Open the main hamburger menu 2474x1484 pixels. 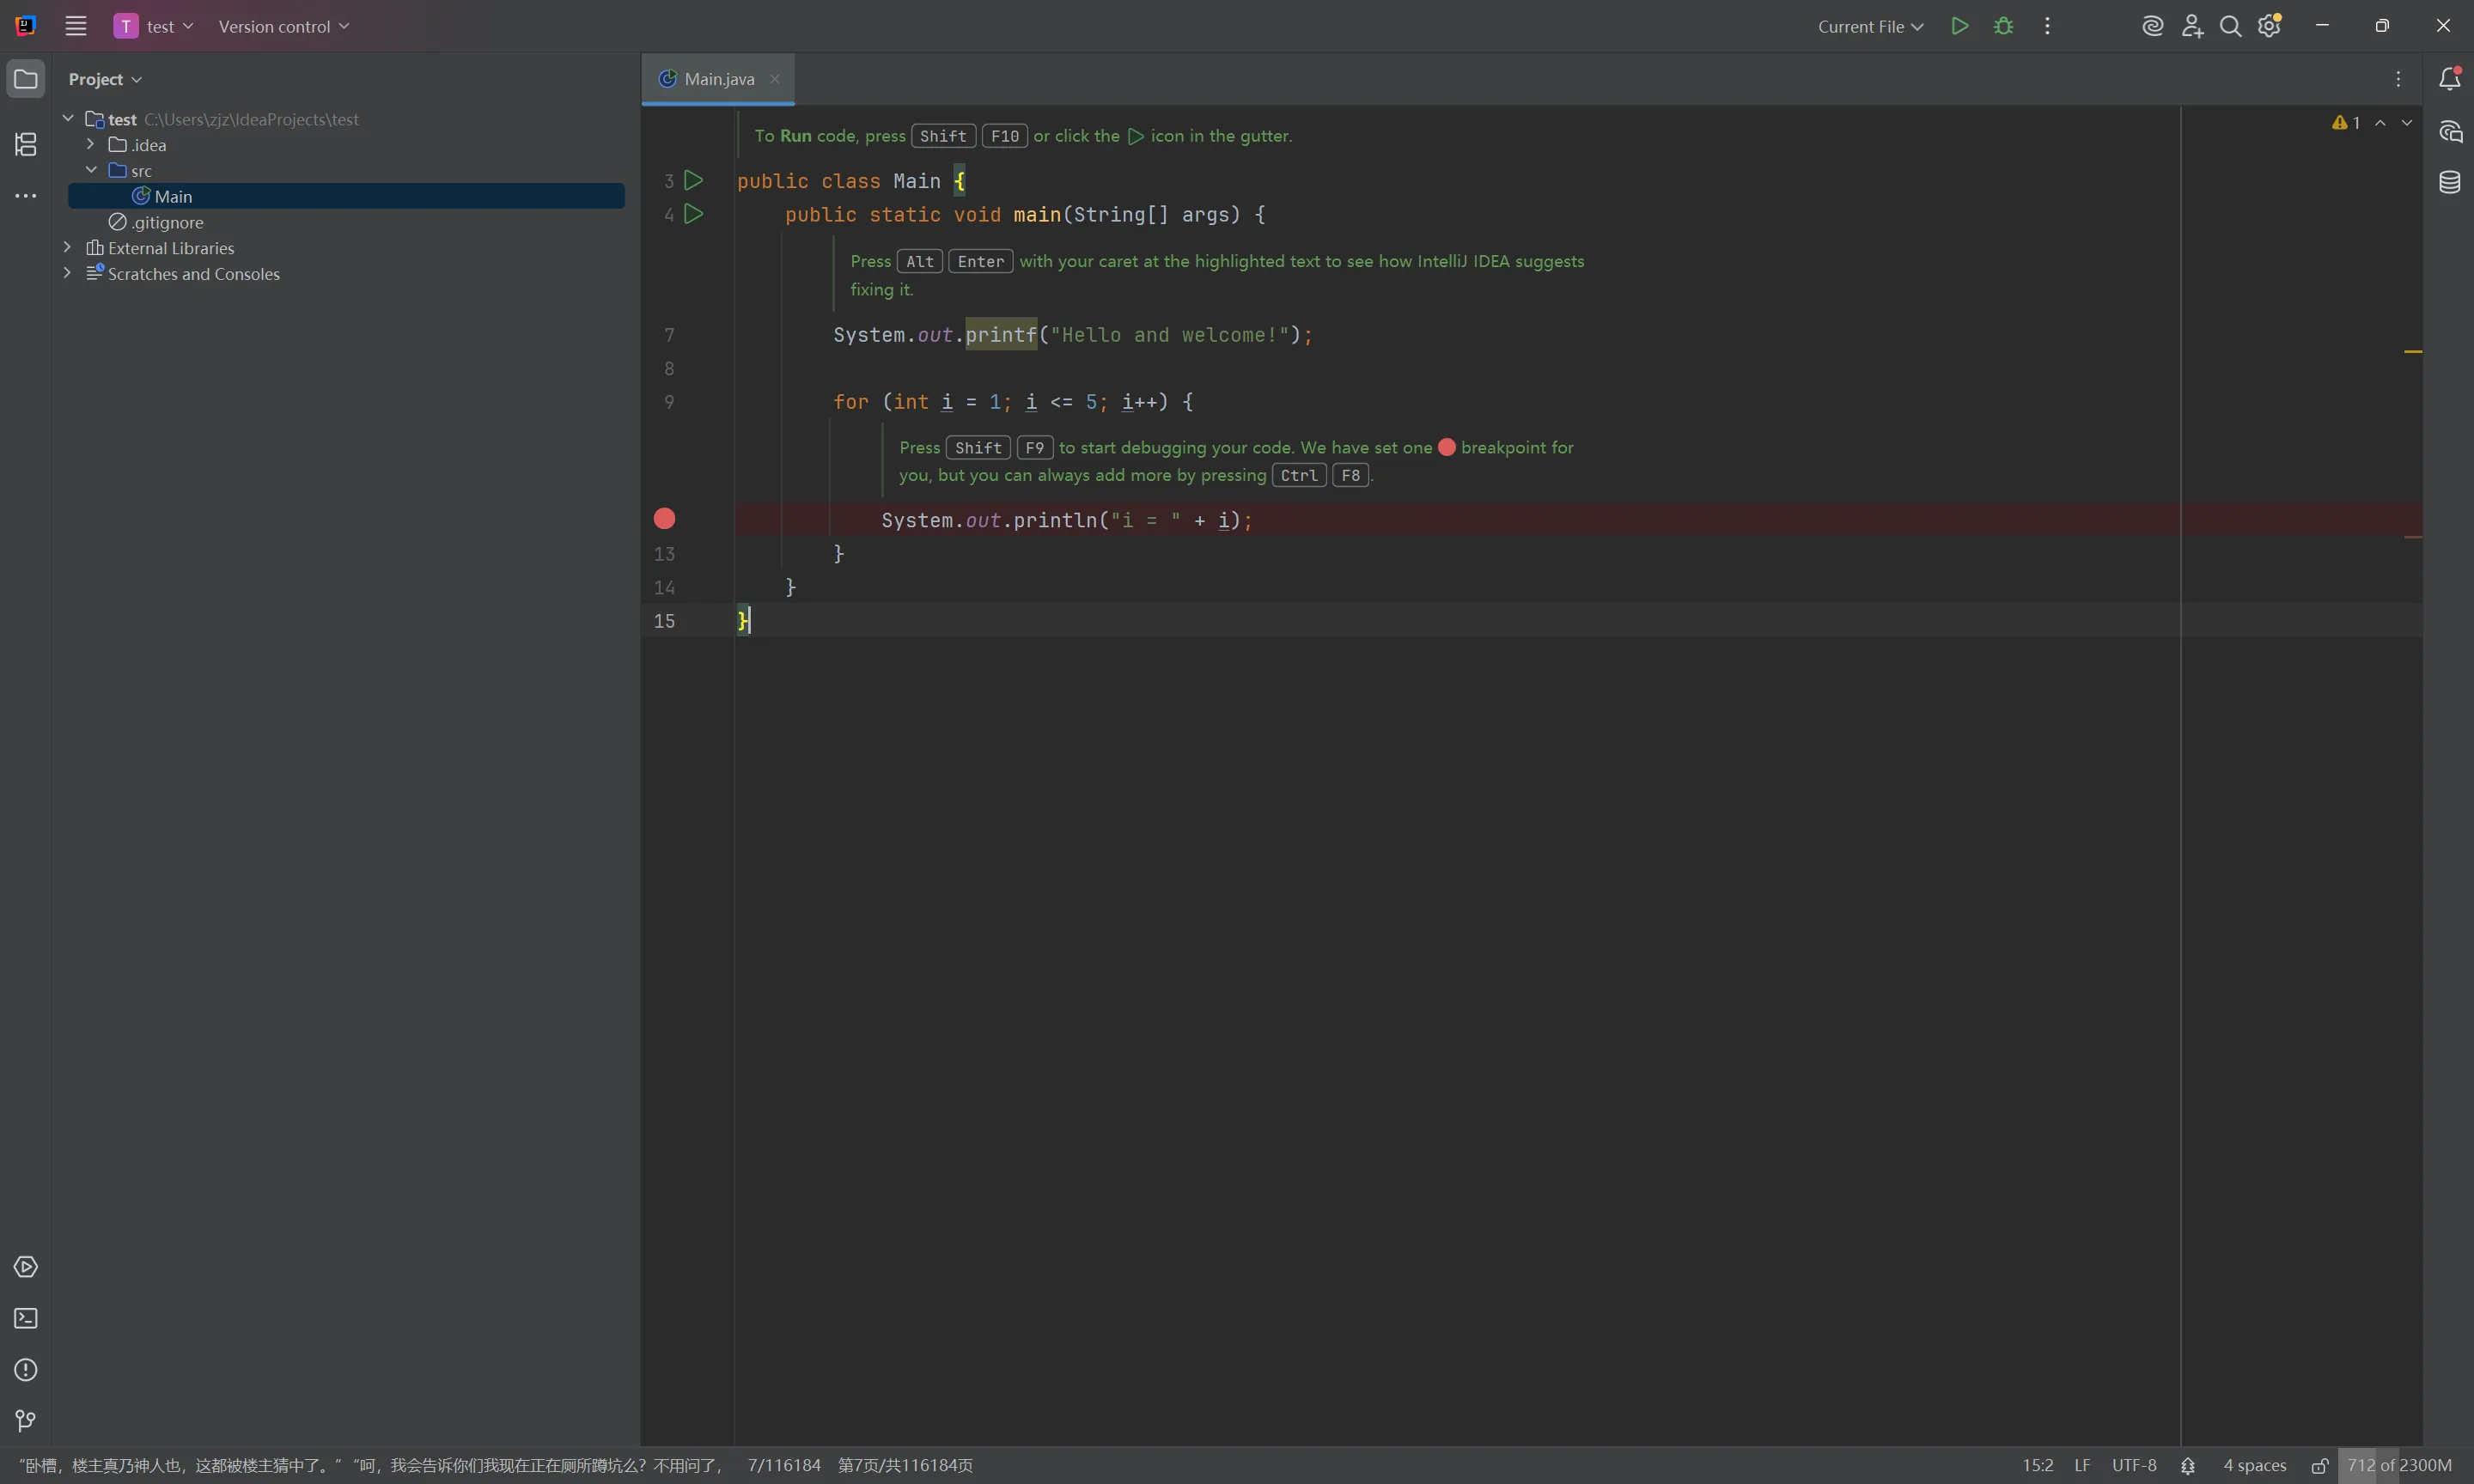[76, 26]
